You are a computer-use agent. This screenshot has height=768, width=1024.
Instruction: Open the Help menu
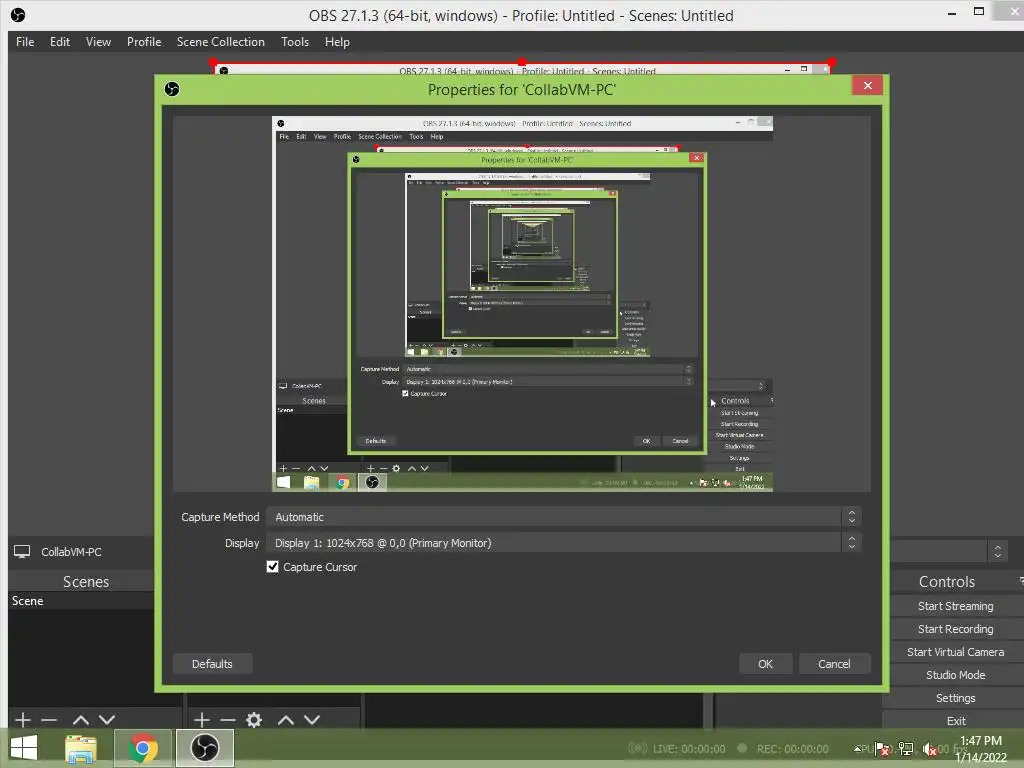tap(337, 42)
